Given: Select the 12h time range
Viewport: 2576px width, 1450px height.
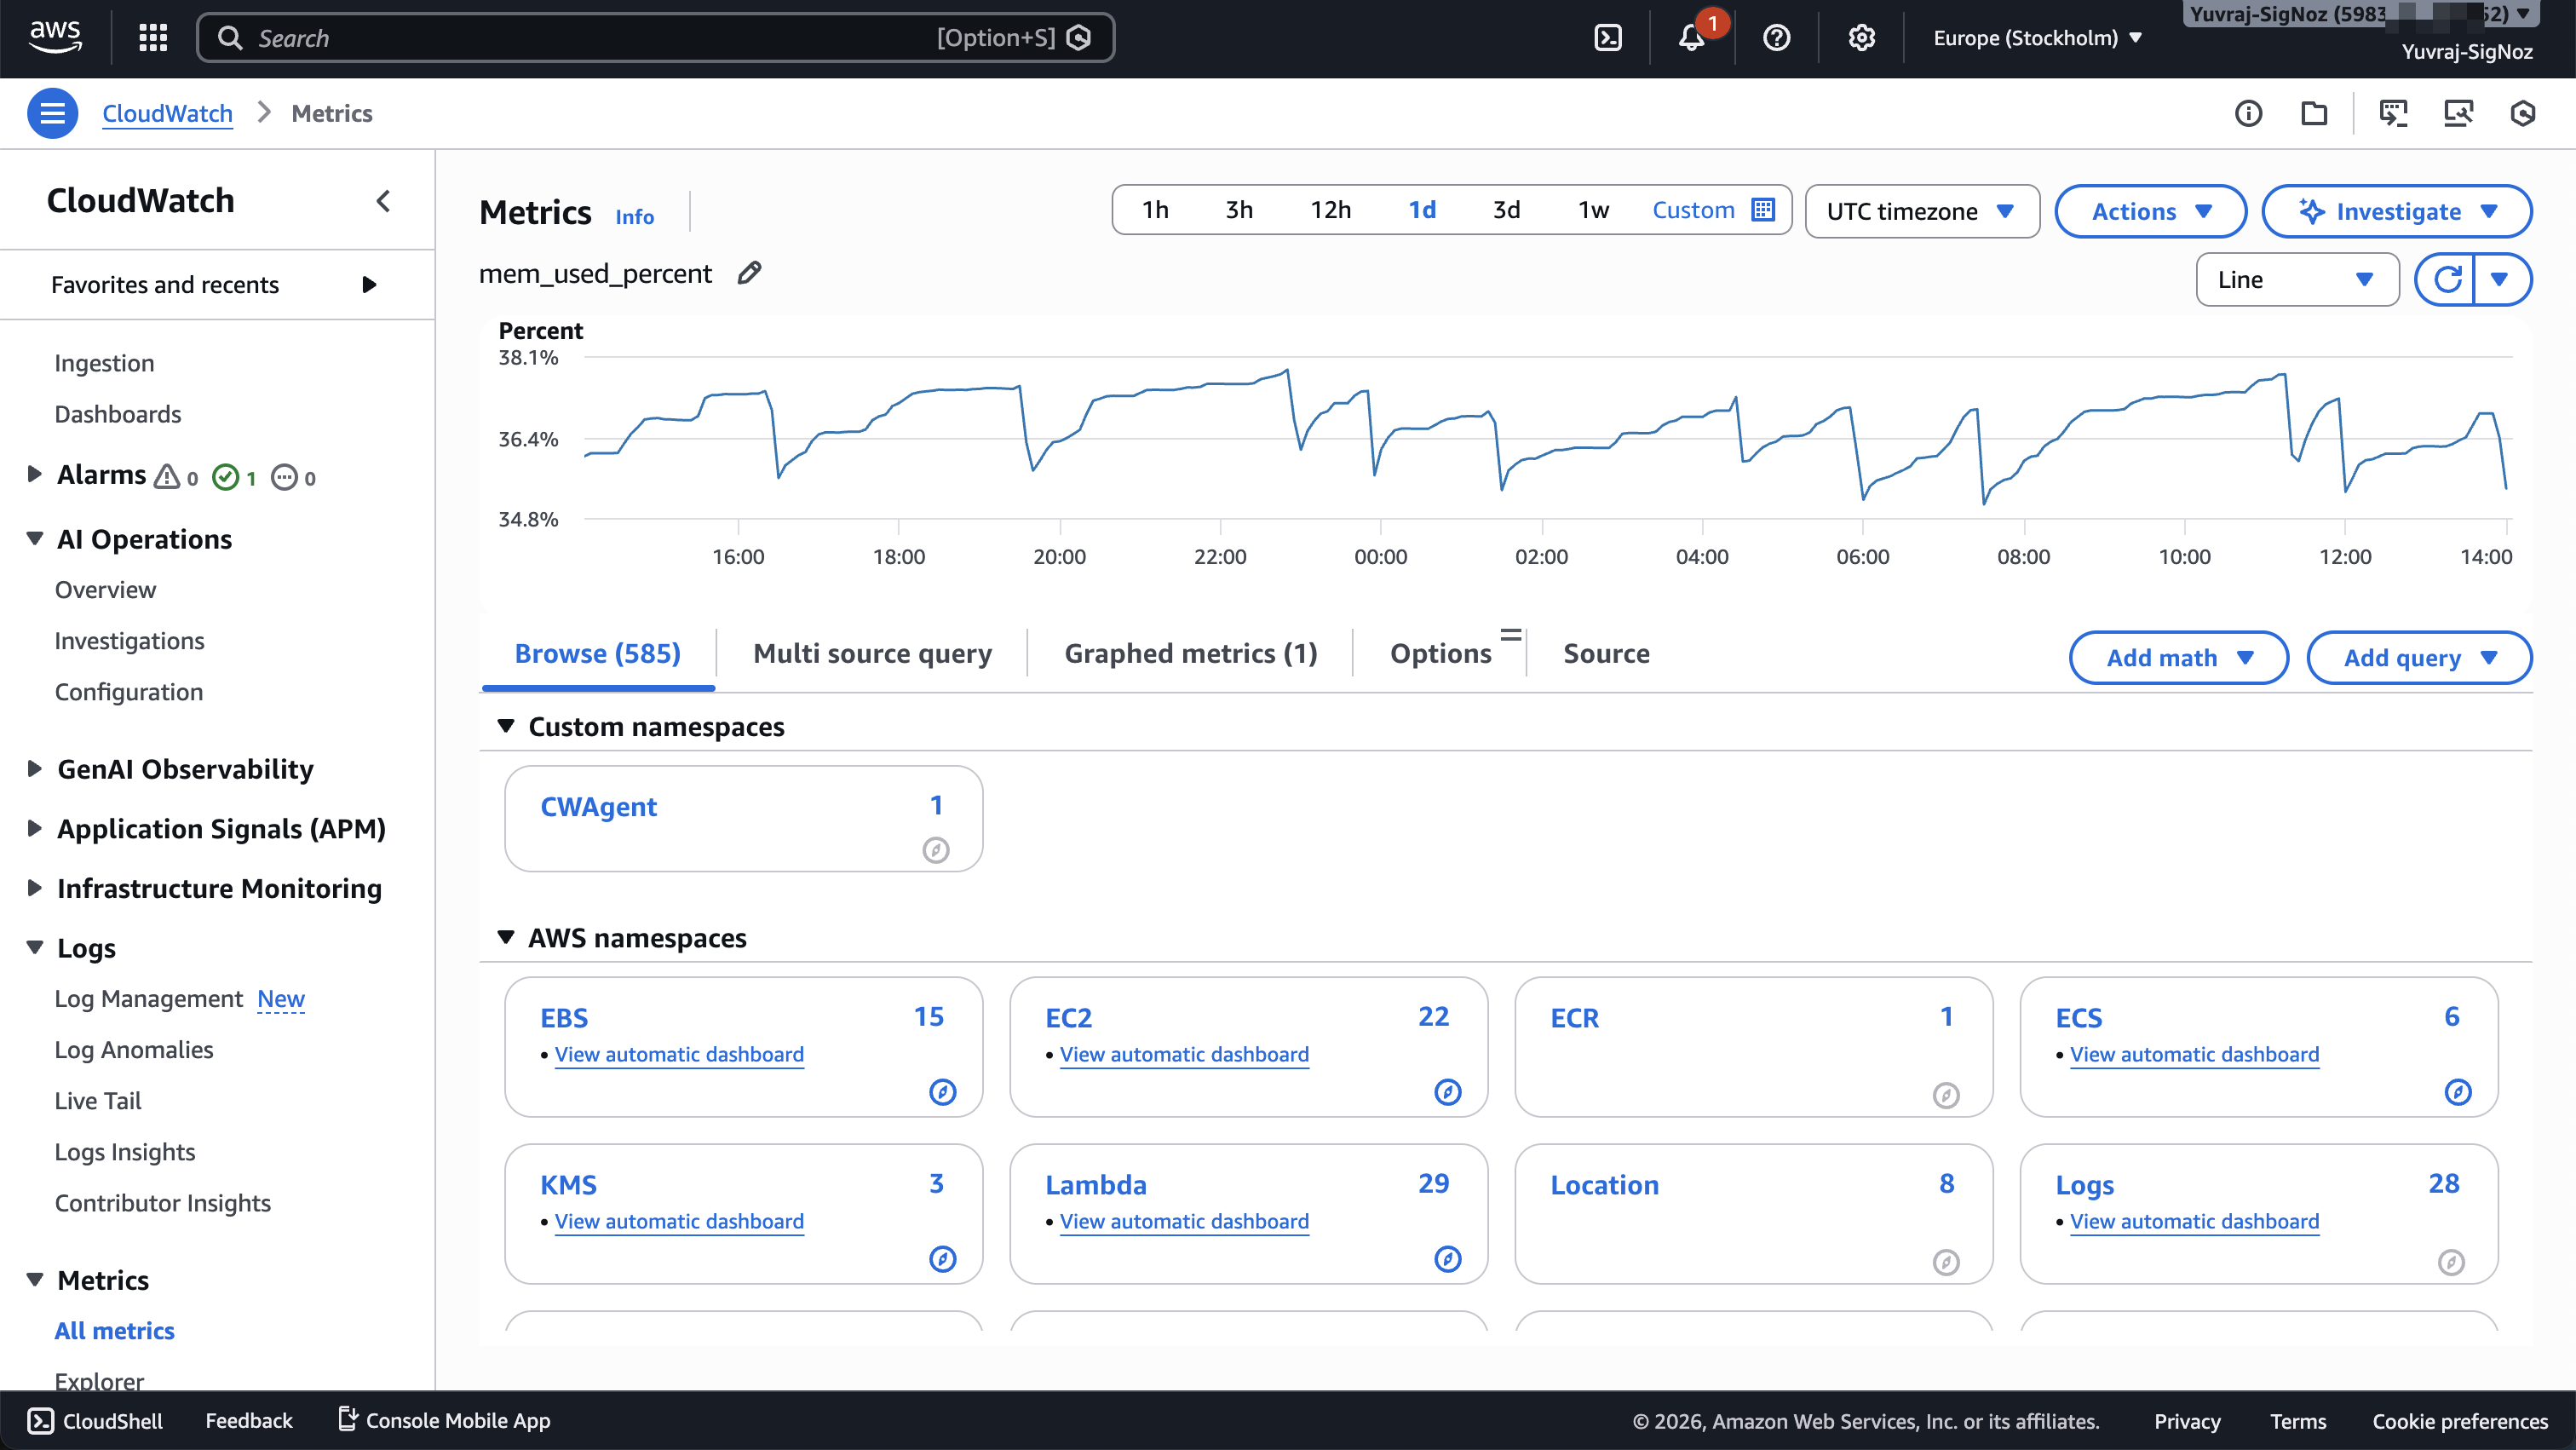Looking at the screenshot, I should tap(1329, 210).
